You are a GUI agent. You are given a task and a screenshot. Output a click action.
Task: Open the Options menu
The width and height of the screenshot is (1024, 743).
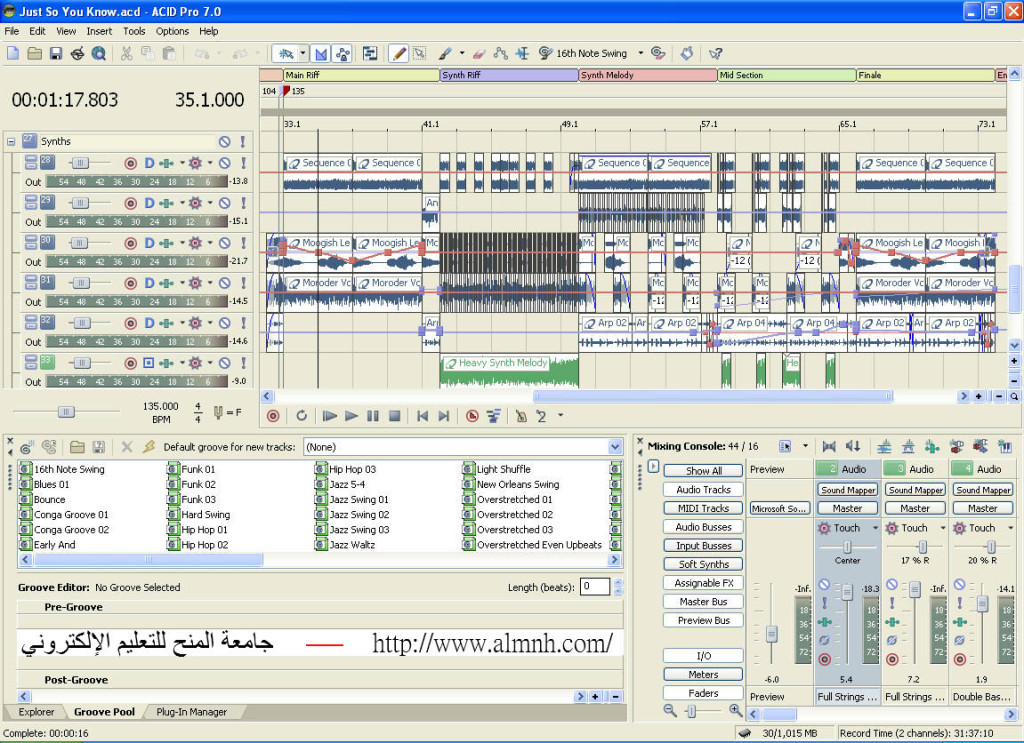[172, 31]
